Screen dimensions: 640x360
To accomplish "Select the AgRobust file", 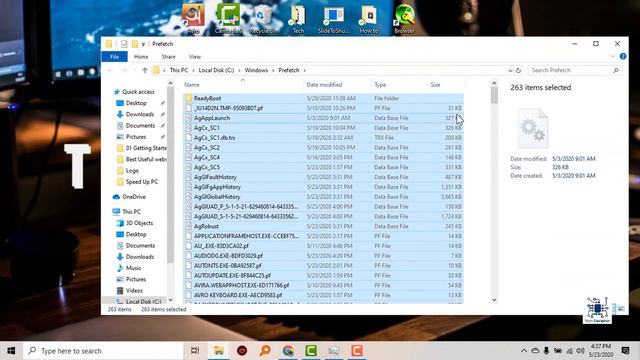I will click(206, 226).
